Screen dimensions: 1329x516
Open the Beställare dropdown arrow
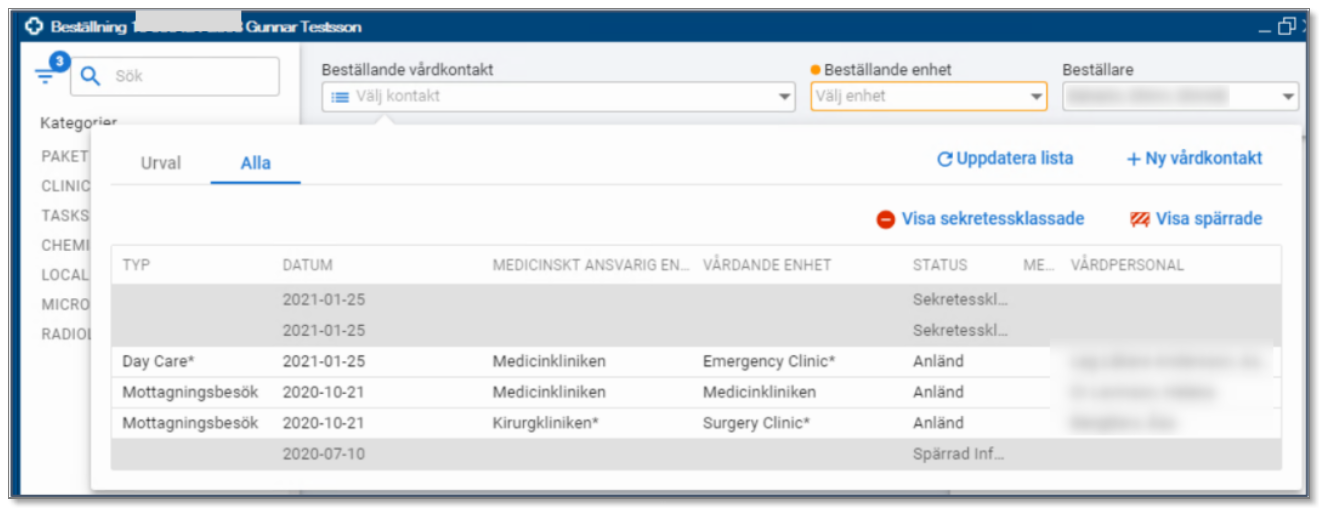pyautogui.click(x=1287, y=97)
